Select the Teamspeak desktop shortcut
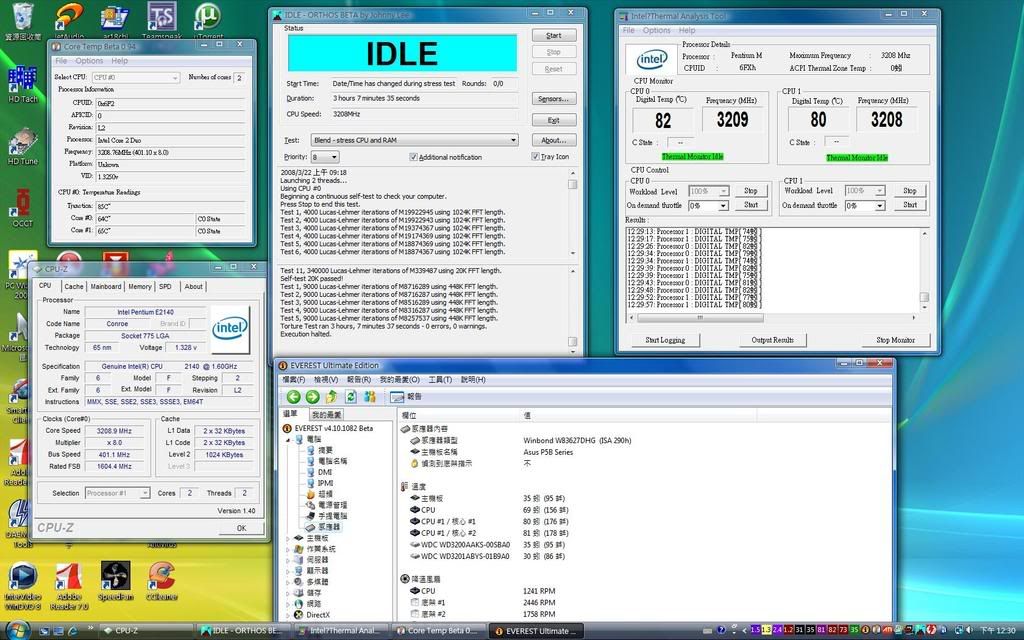The image size is (1024, 640). click(162, 21)
